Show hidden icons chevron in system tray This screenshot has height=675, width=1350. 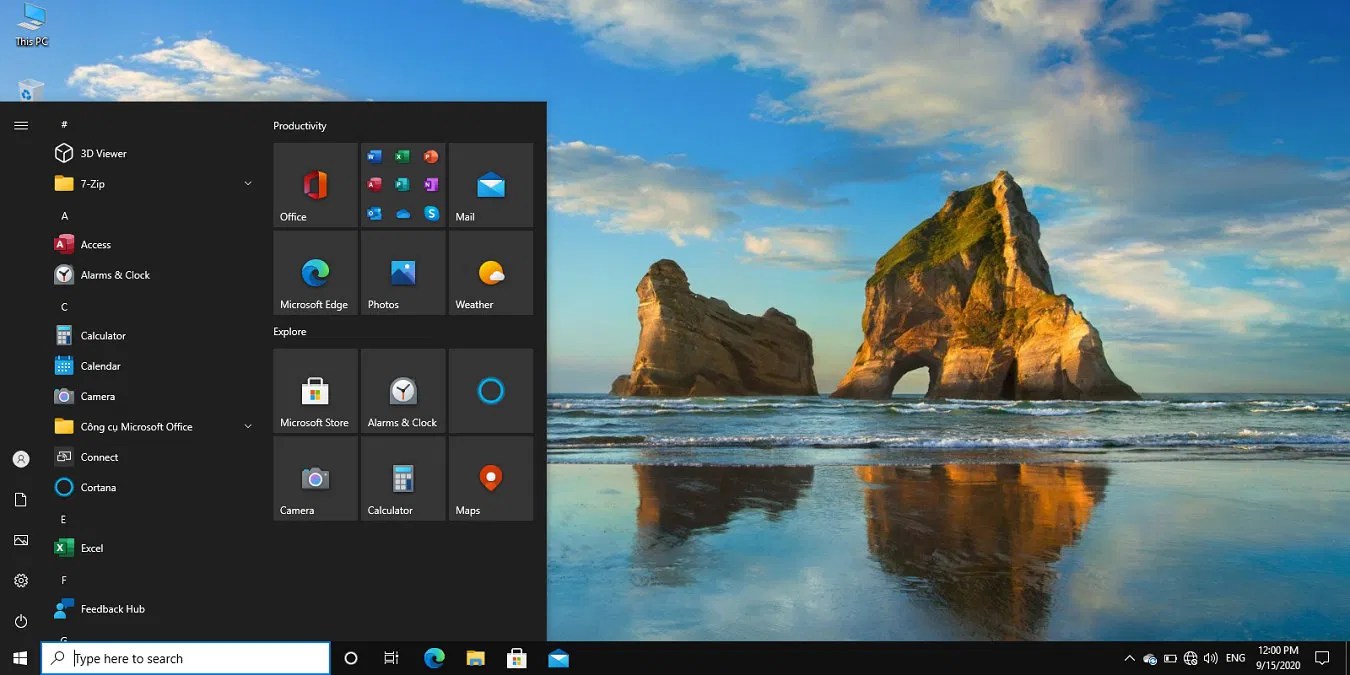click(1130, 659)
